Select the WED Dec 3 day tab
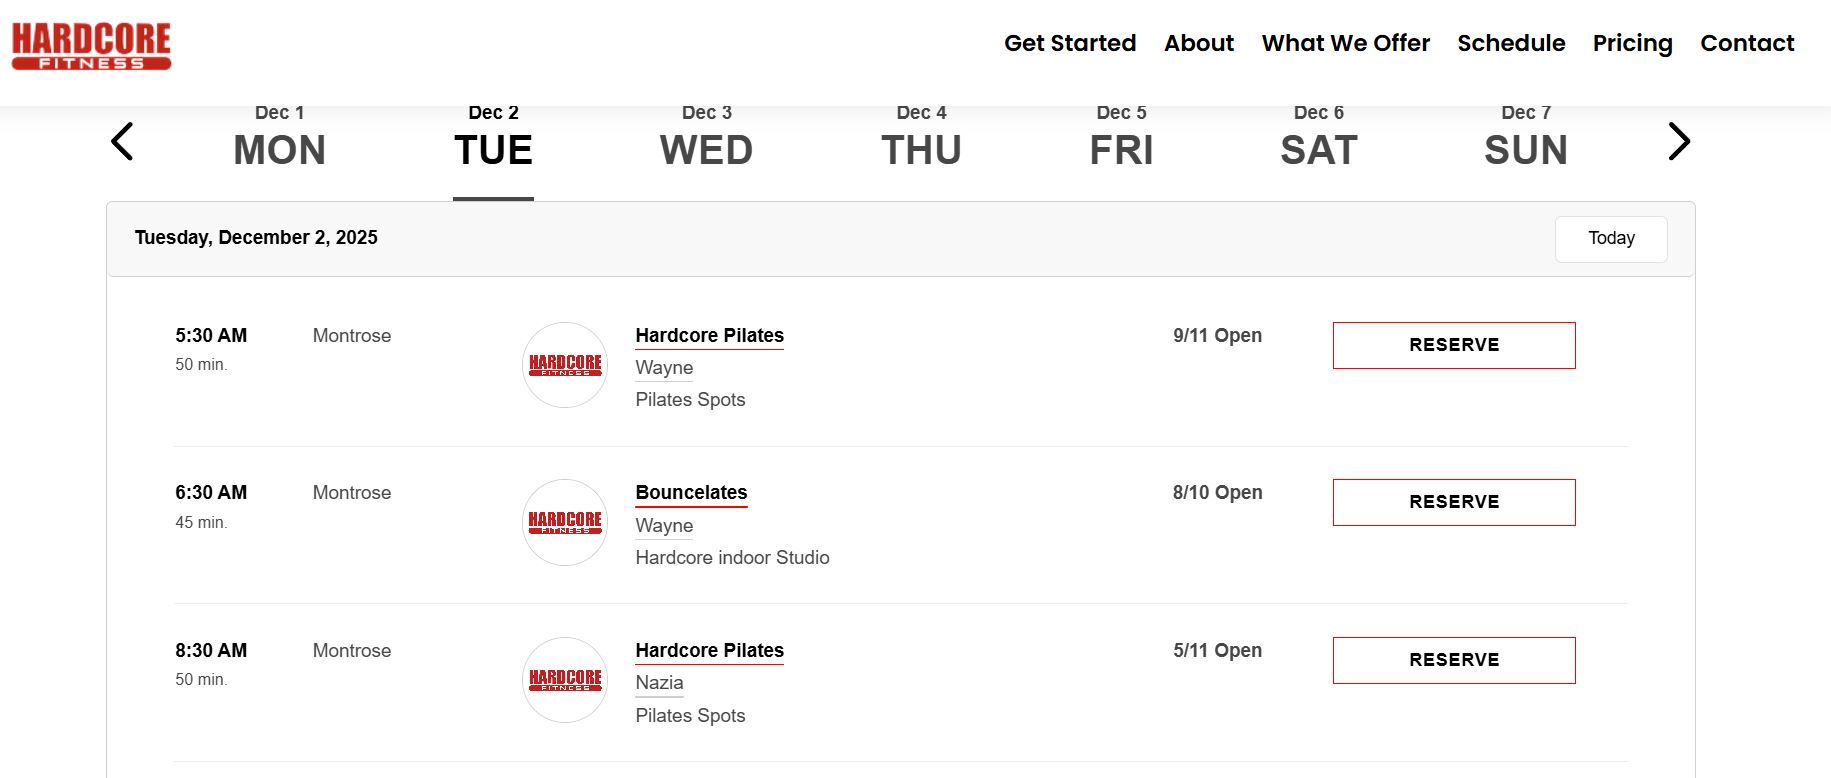The height and width of the screenshot is (778, 1831). pos(706,140)
